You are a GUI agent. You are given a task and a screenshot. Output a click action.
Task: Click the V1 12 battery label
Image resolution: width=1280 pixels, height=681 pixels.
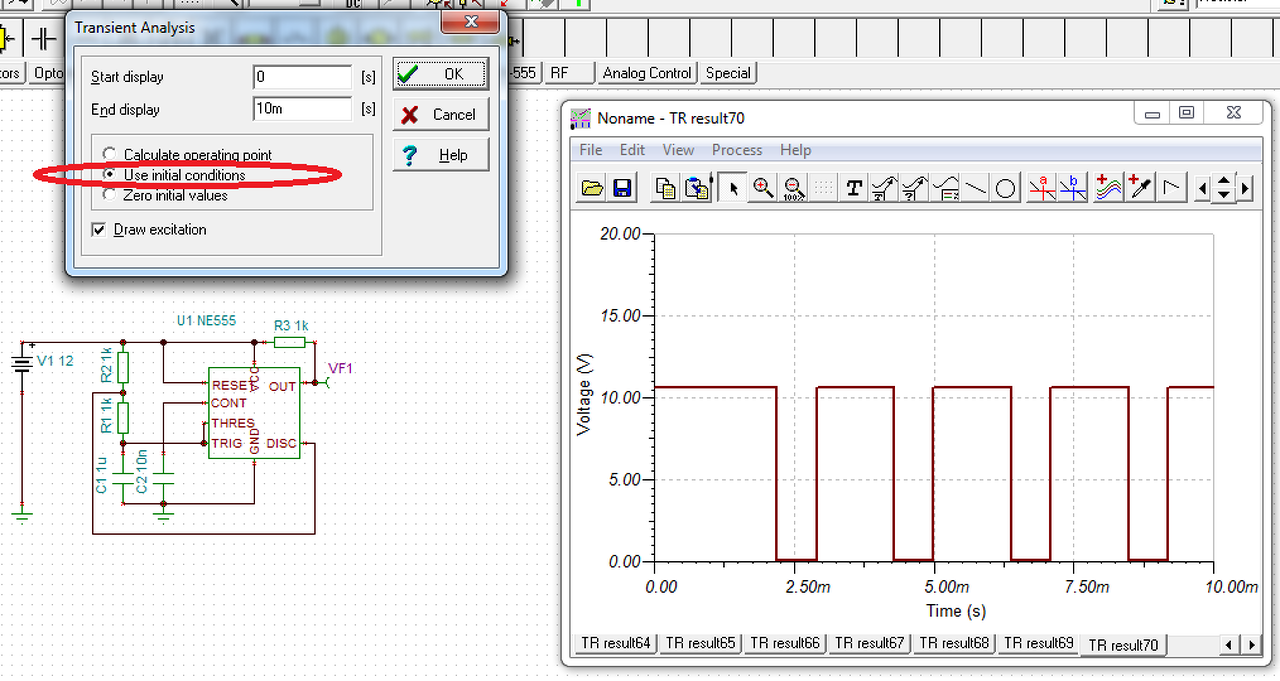pyautogui.click(x=56, y=361)
